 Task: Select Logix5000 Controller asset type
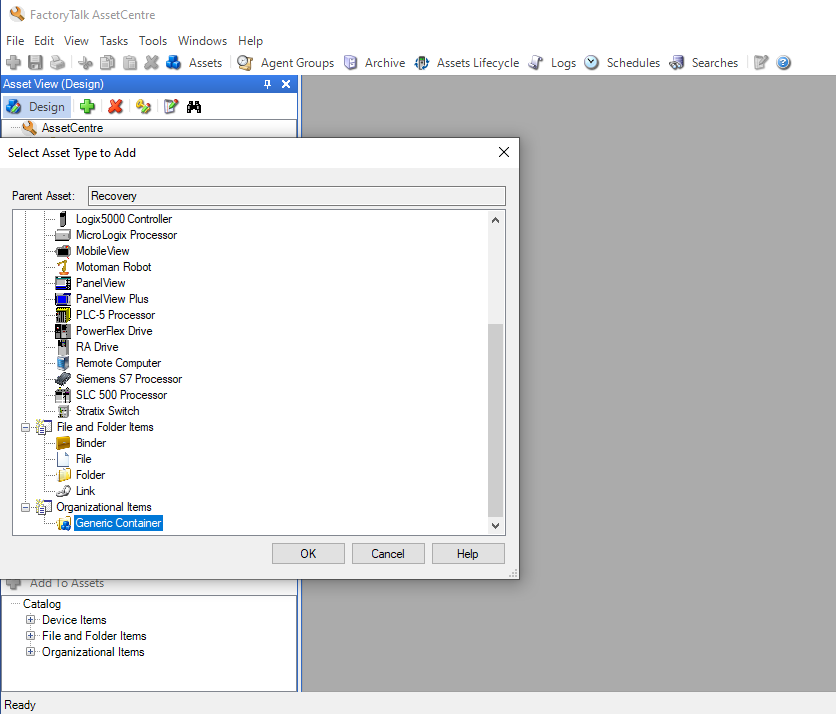point(124,219)
